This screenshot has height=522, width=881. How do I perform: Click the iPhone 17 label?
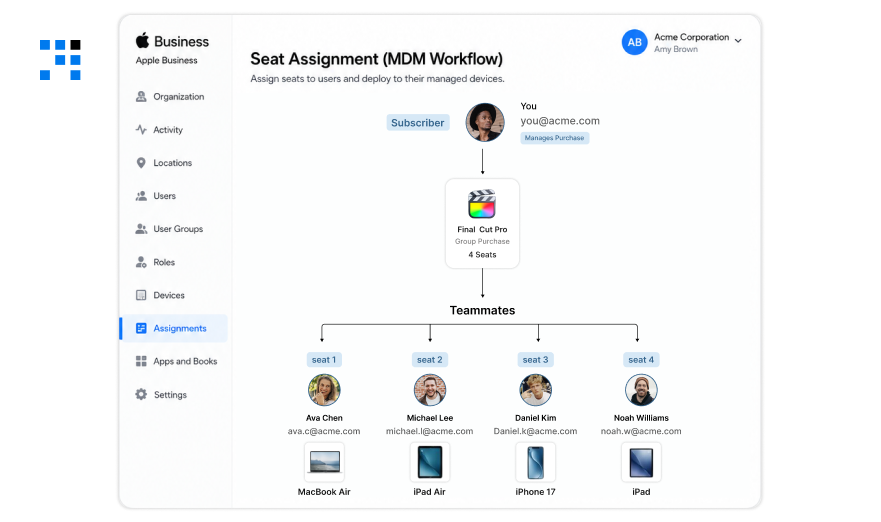[x=535, y=492]
